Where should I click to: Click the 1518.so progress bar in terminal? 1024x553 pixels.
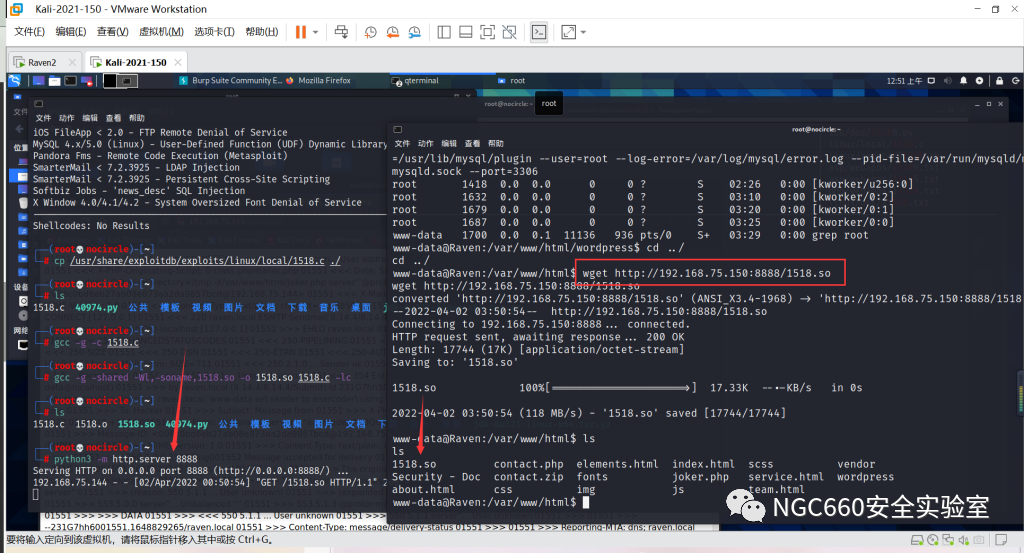[620, 388]
